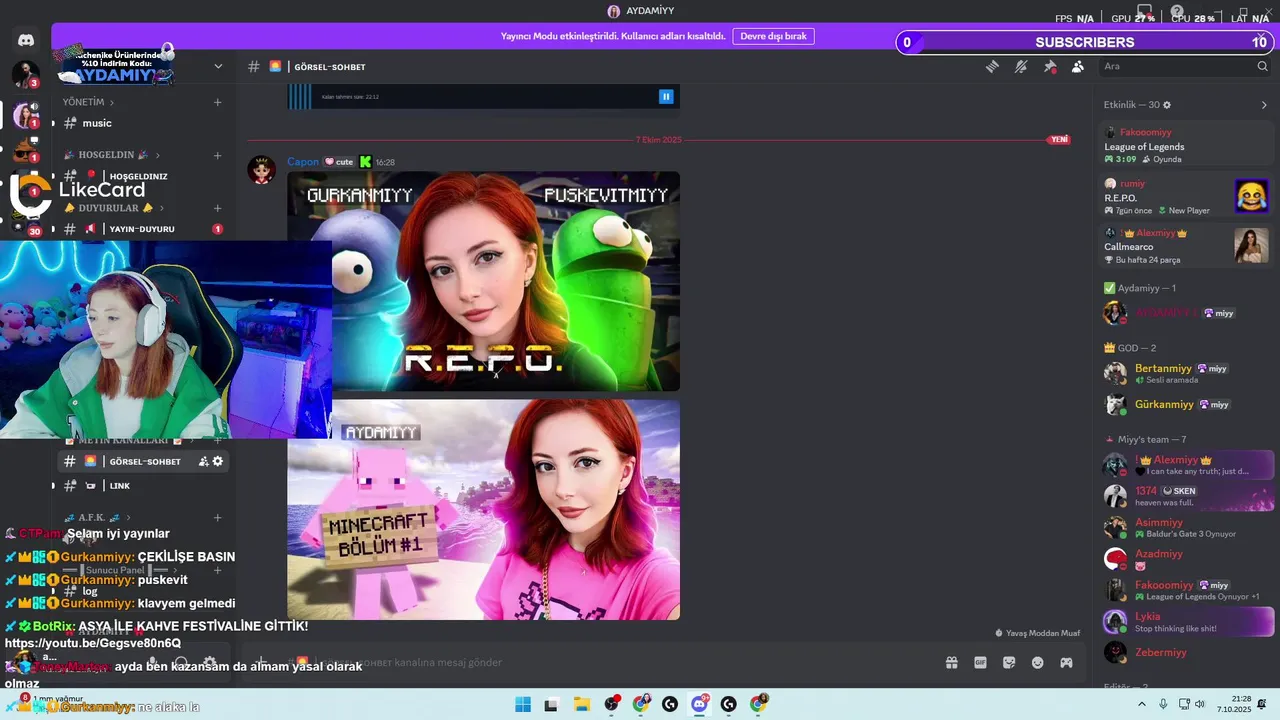1280x720 pixels.
Task: Add channel to YÖNETİM category
Action: [x=217, y=102]
